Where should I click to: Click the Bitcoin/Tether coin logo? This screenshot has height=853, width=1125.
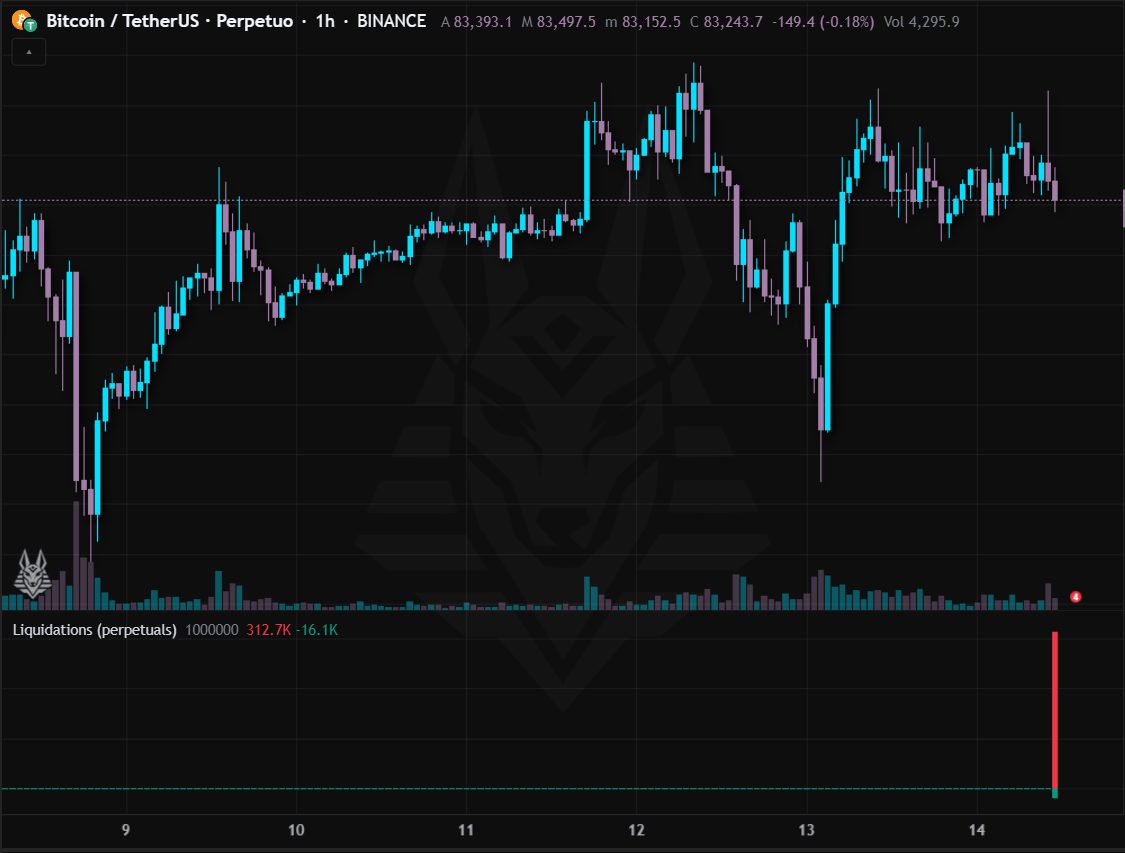click(24, 21)
